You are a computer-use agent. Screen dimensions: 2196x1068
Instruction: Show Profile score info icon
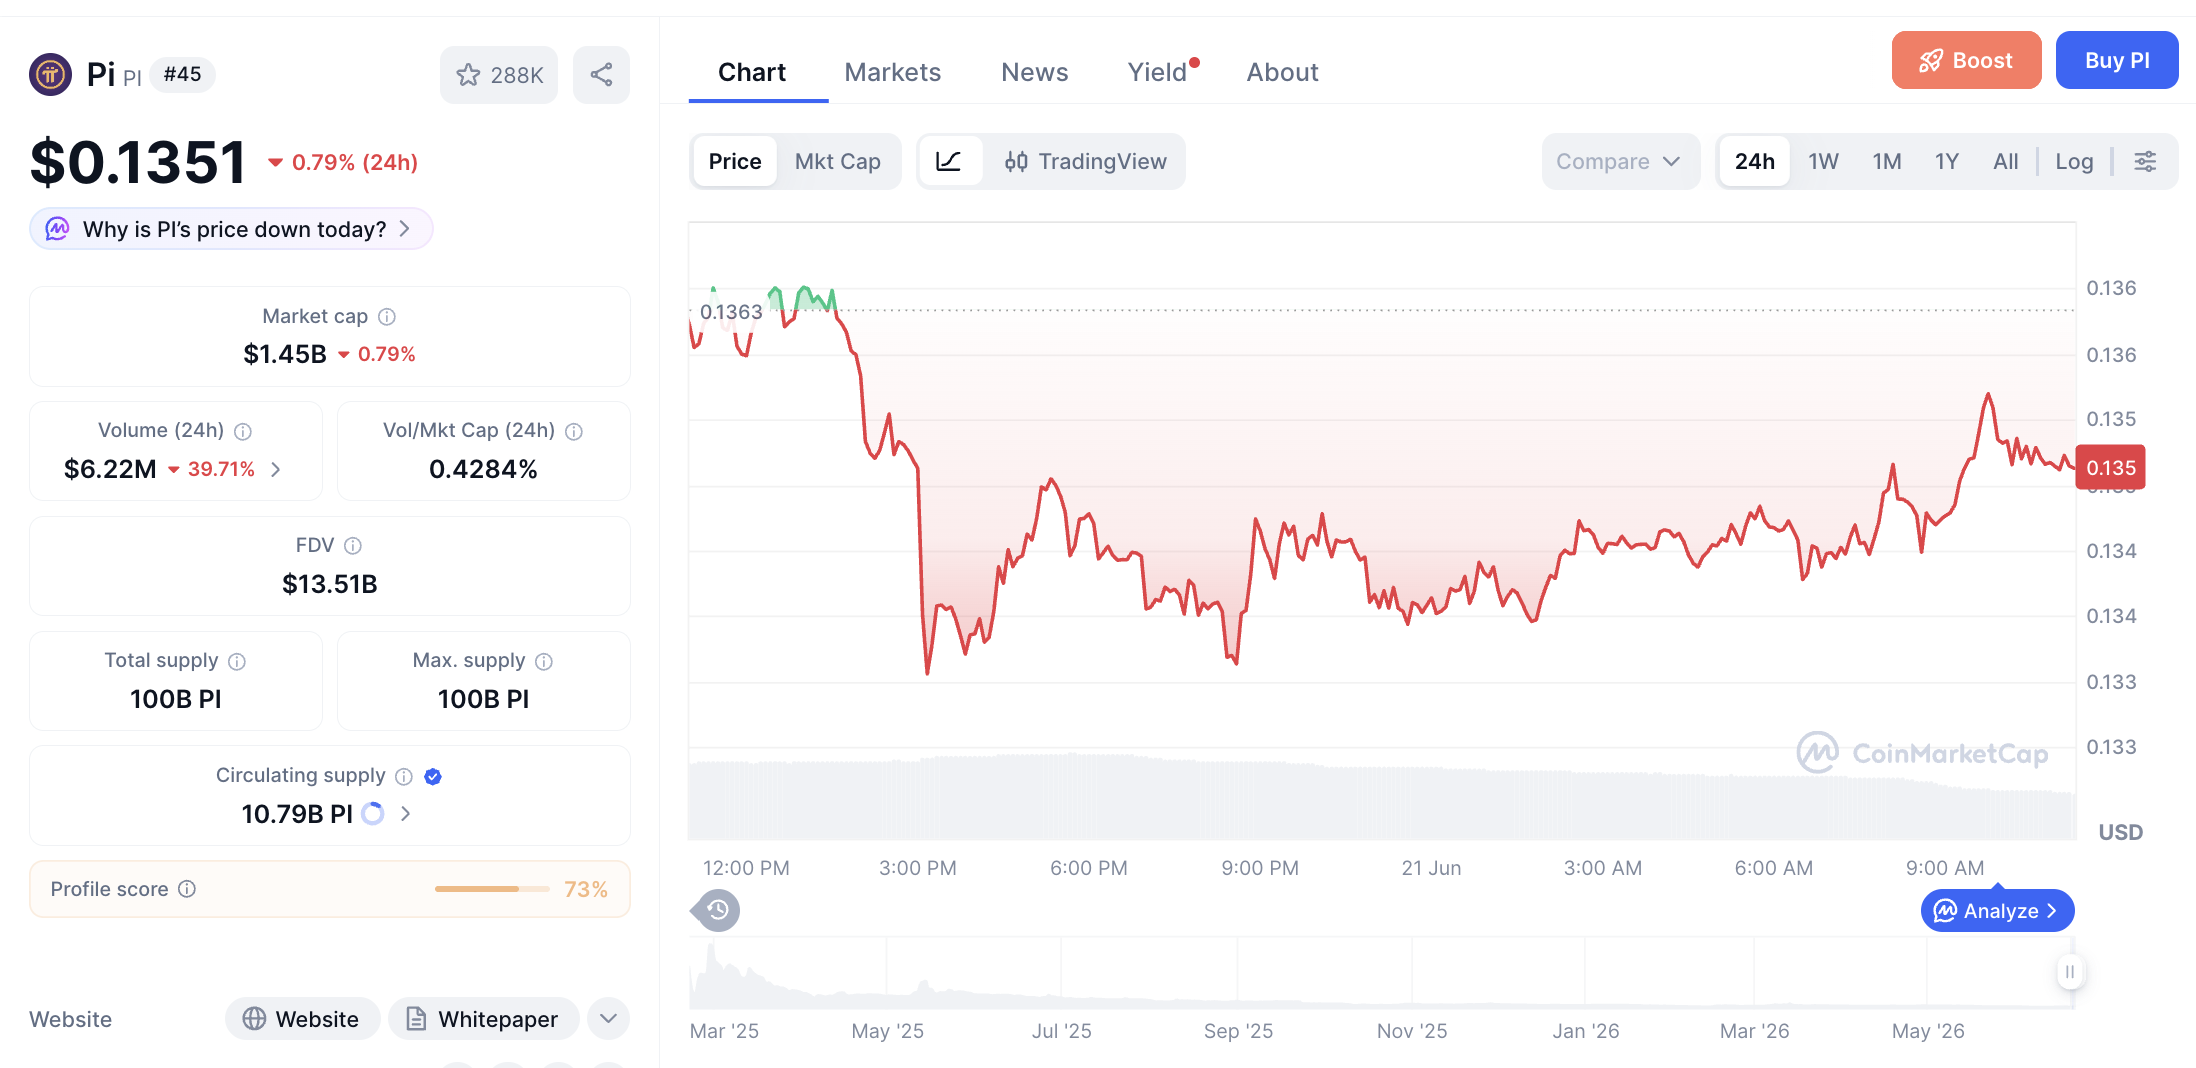[x=187, y=889]
